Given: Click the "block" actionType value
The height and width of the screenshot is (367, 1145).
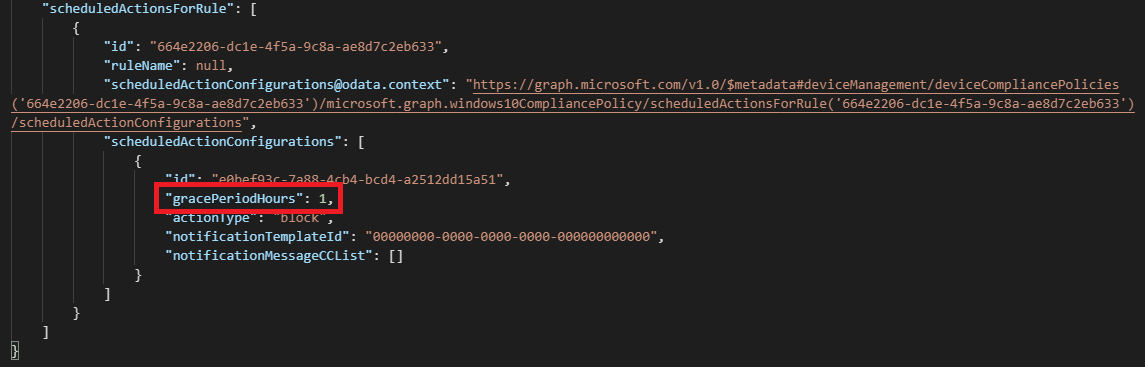Looking at the screenshot, I should pyautogui.click(x=302, y=217).
